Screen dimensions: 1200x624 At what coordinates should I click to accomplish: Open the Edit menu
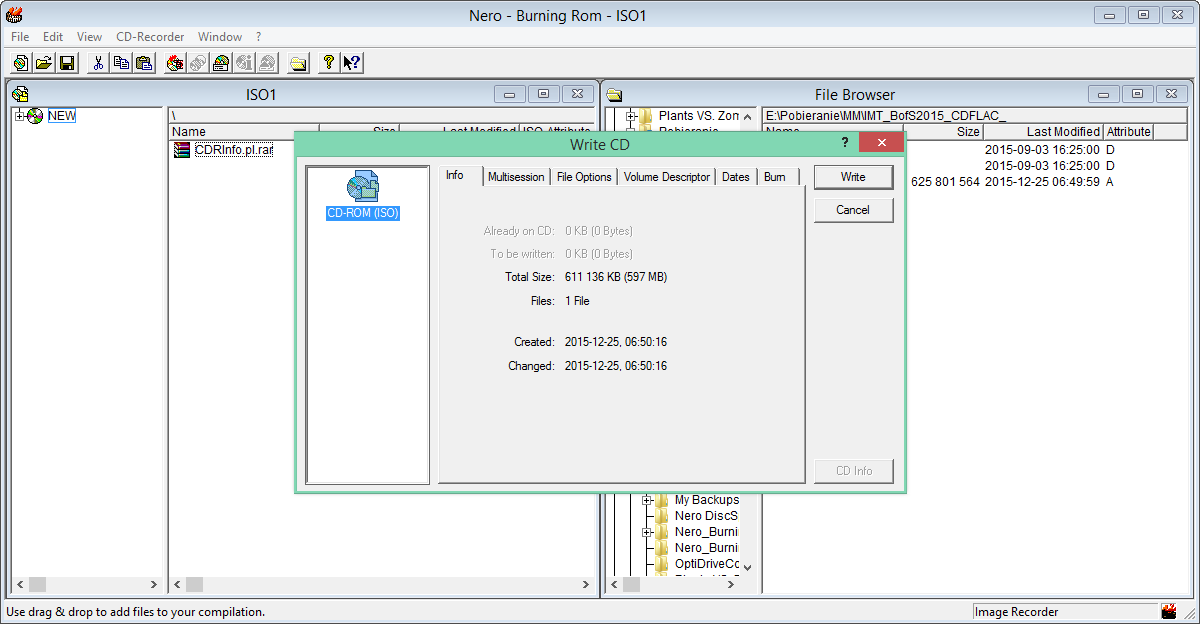tap(53, 37)
